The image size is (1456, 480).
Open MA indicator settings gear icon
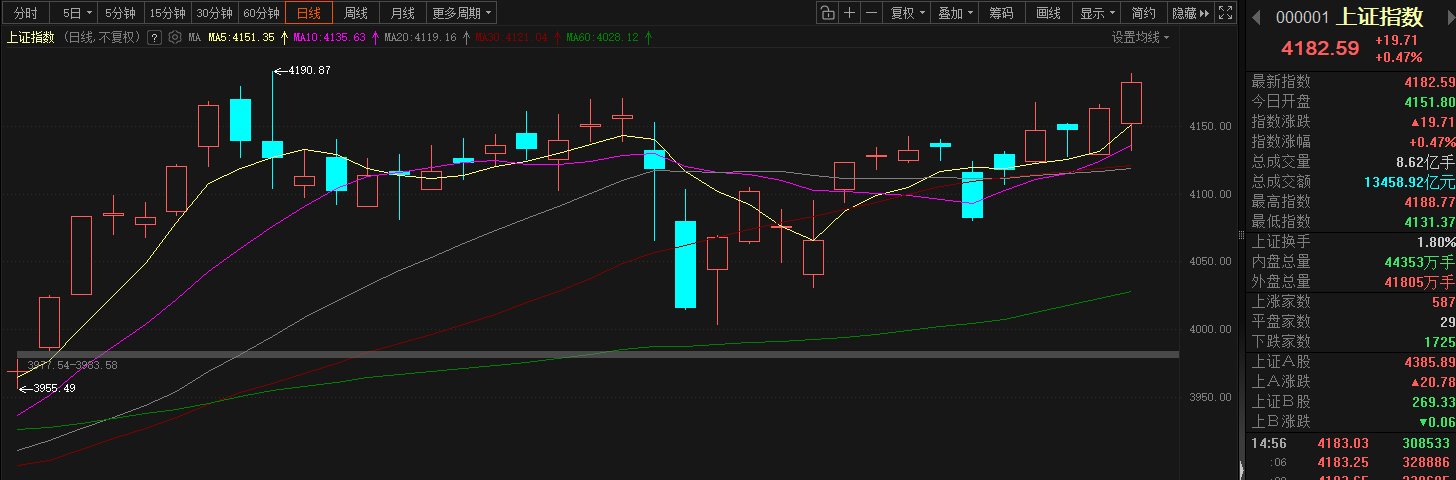point(175,38)
